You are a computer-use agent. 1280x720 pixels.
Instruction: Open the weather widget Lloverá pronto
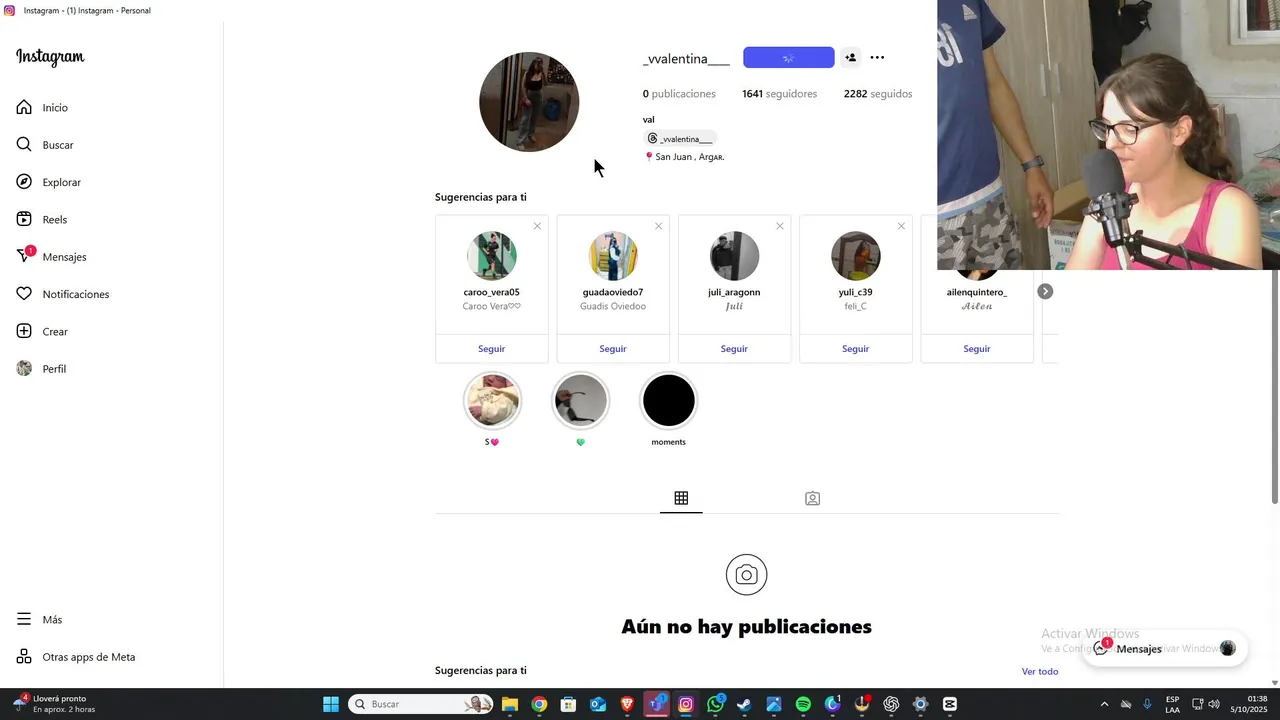[x=55, y=704]
